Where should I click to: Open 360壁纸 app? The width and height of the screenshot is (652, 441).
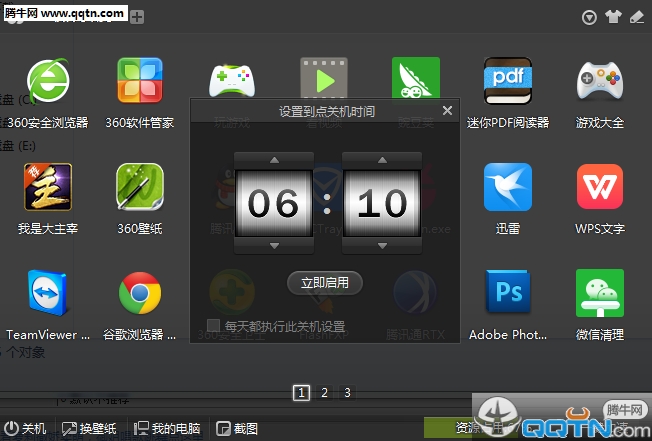[140, 187]
